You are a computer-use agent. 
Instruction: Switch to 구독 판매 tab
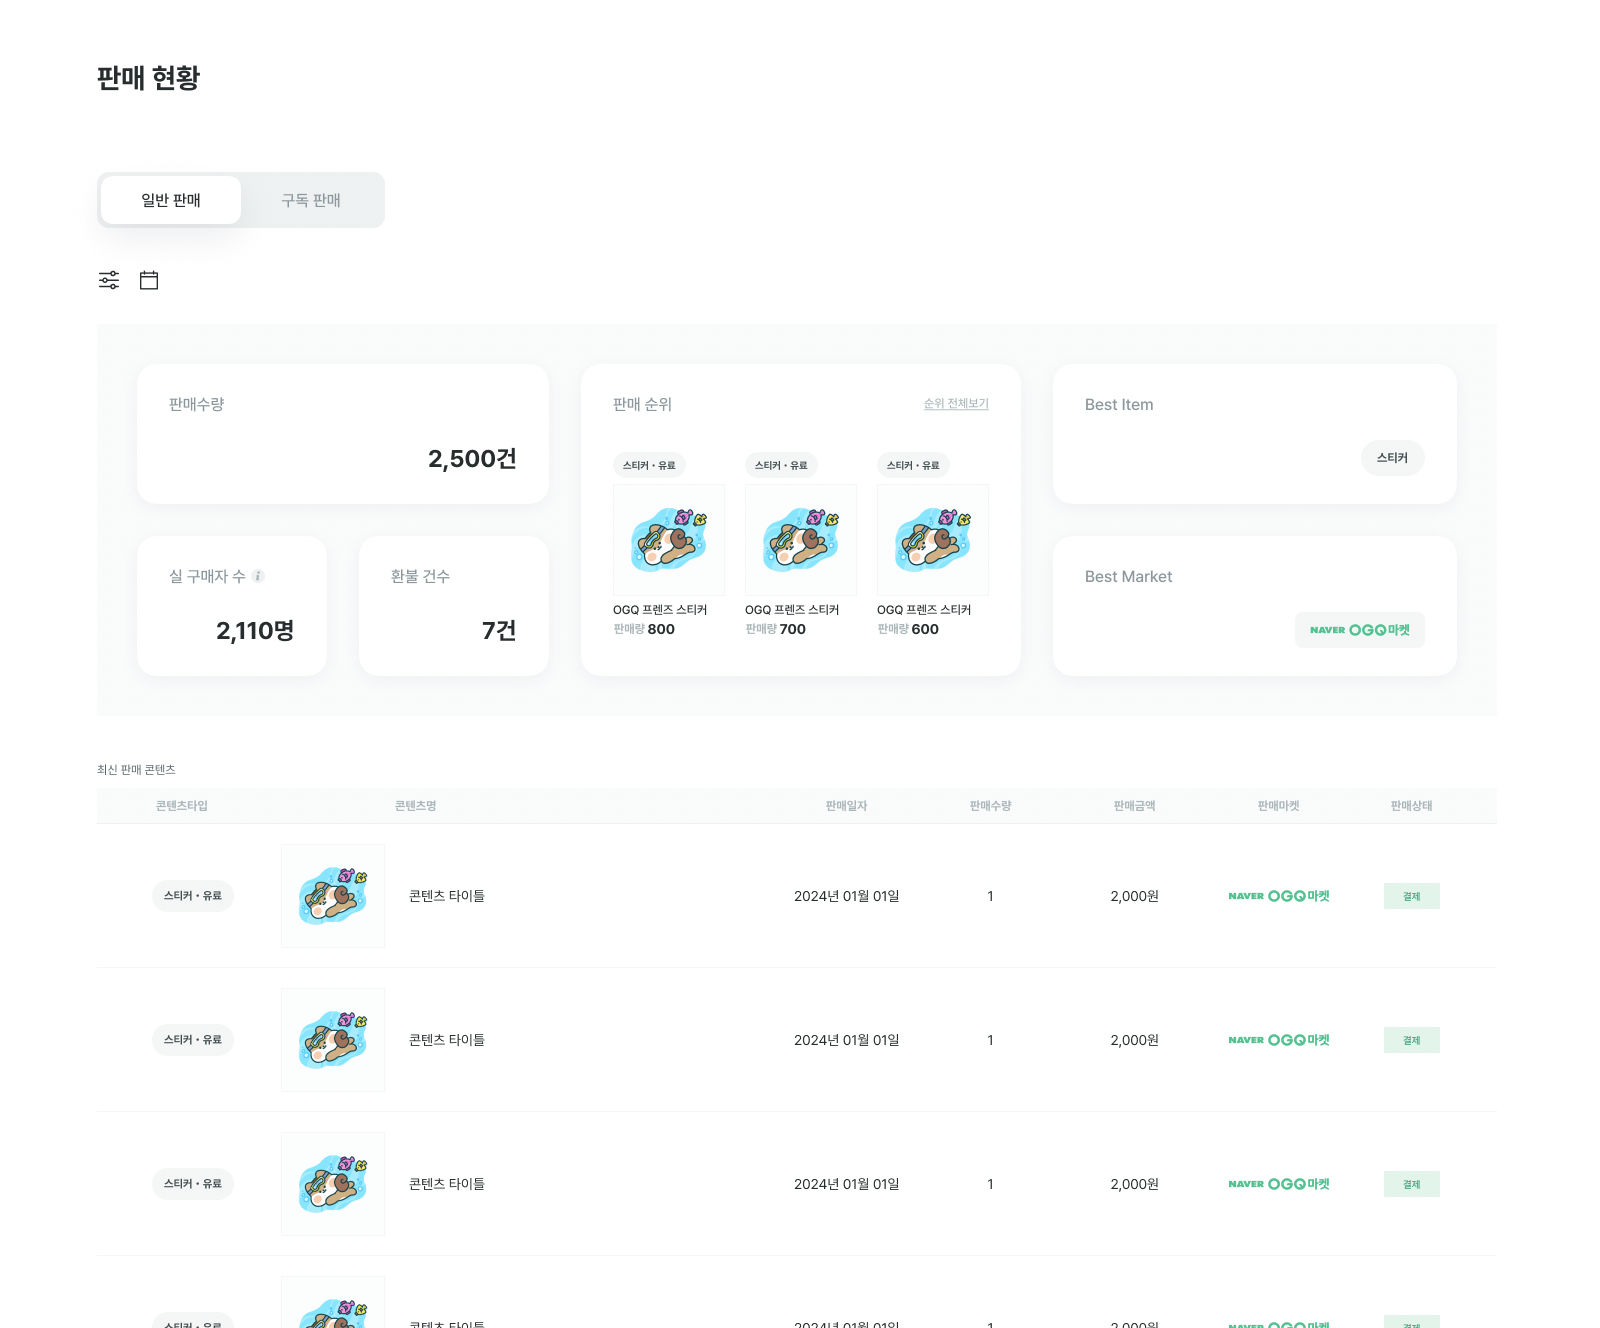[311, 200]
